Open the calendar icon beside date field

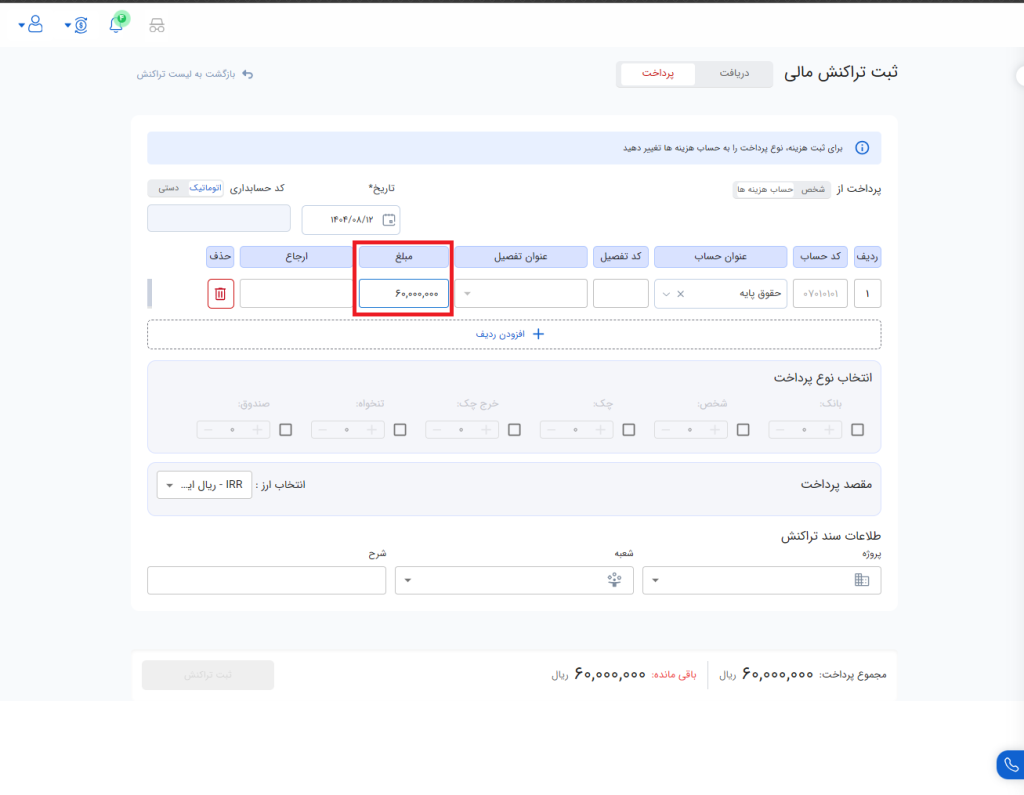[390, 220]
